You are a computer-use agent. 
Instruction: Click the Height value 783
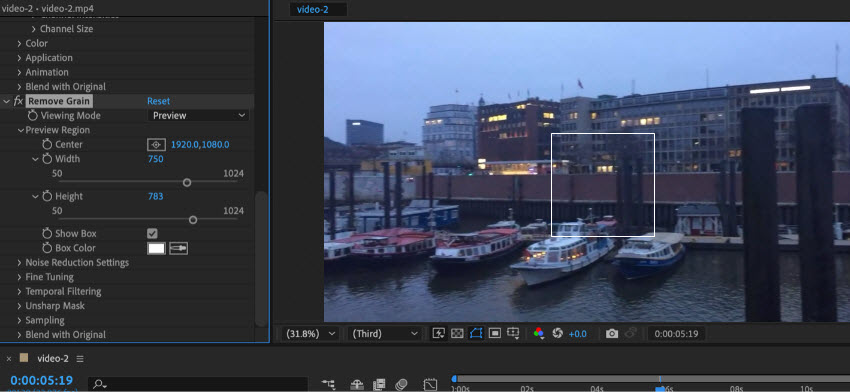(156, 196)
